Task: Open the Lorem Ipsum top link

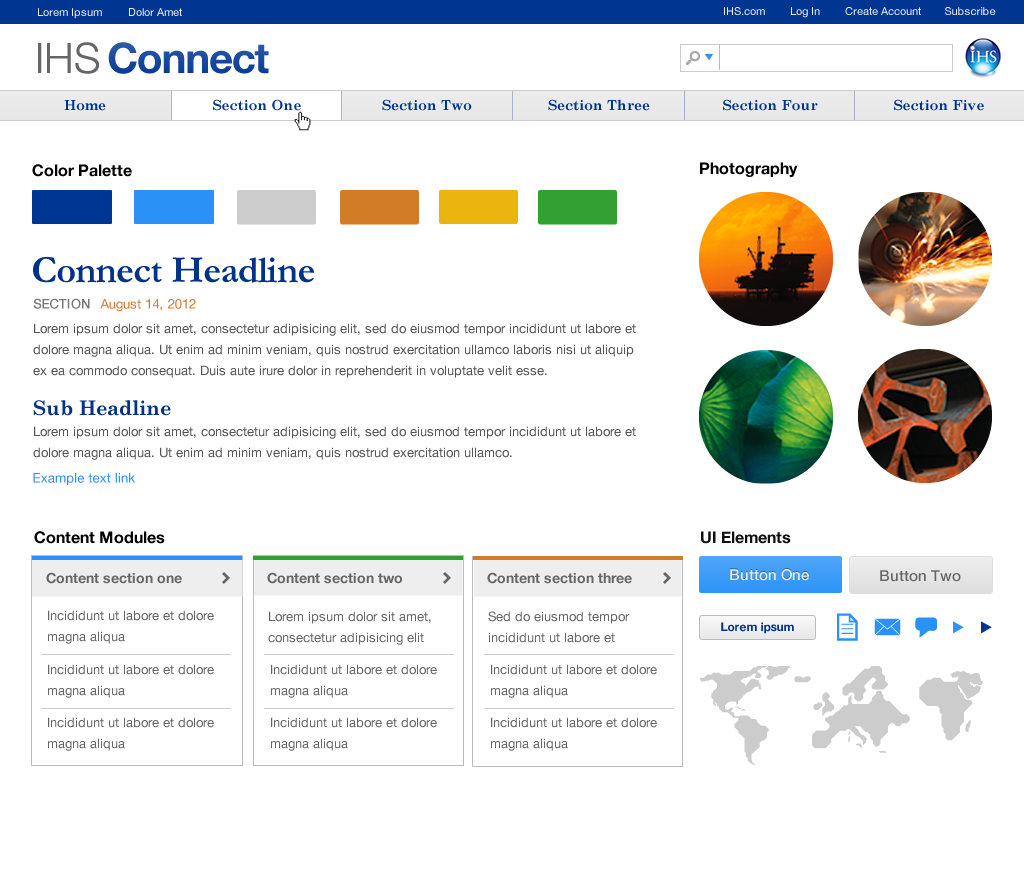Action: click(x=69, y=12)
